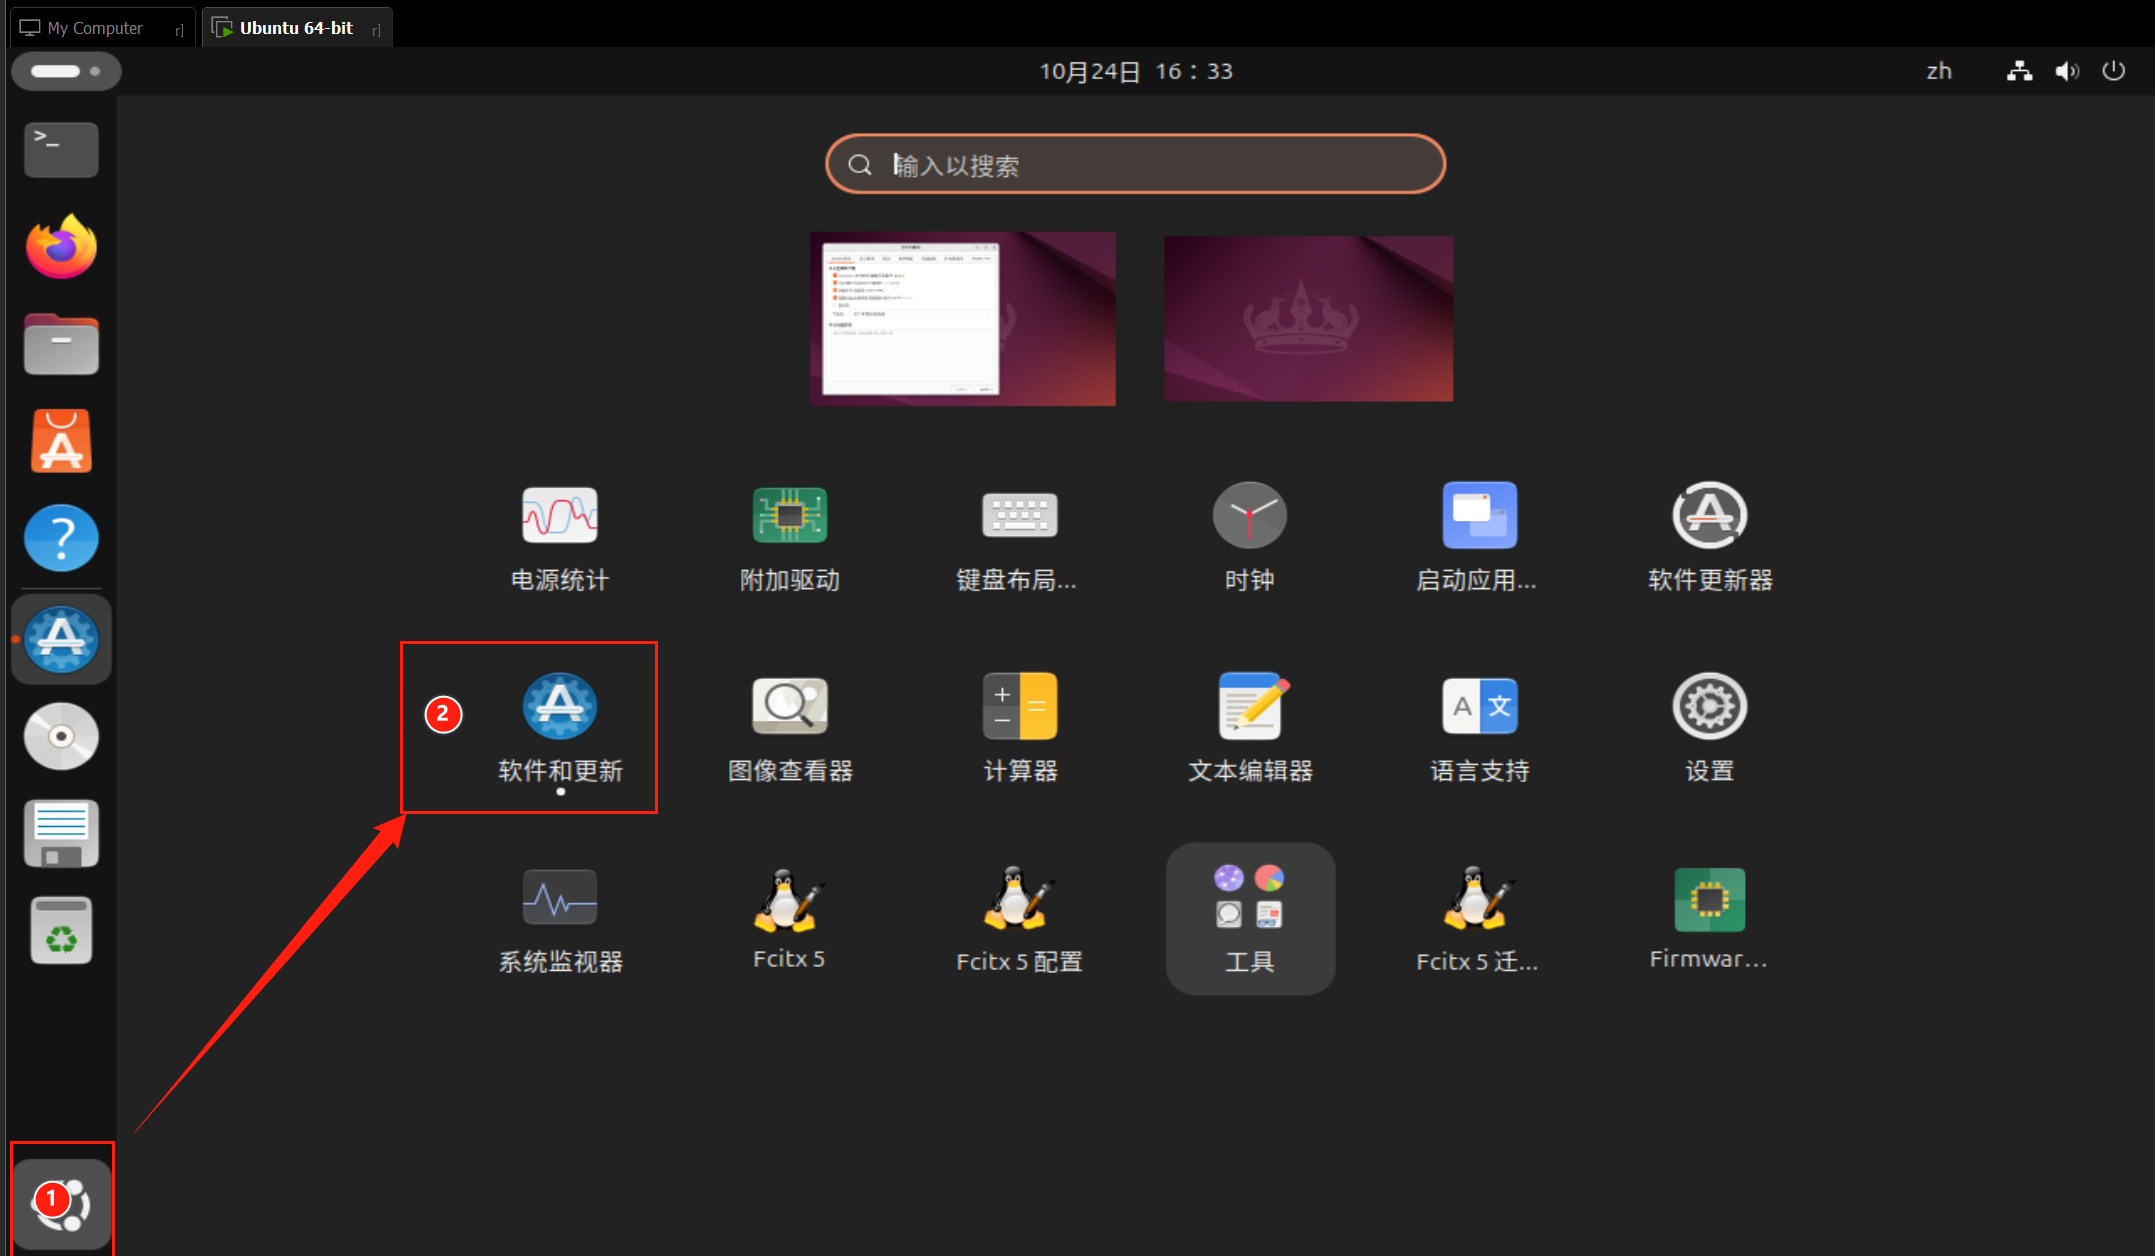Open the Fcitx 5 配置 app
Viewport: 2155px width, 1256px height.
coord(1019,898)
